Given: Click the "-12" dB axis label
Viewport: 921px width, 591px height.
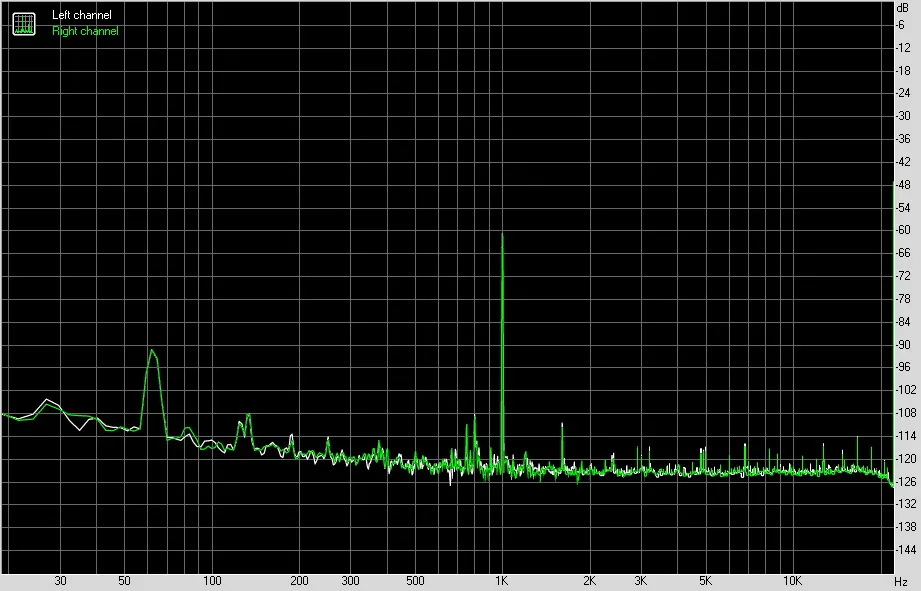Looking at the screenshot, I should (x=903, y=48).
